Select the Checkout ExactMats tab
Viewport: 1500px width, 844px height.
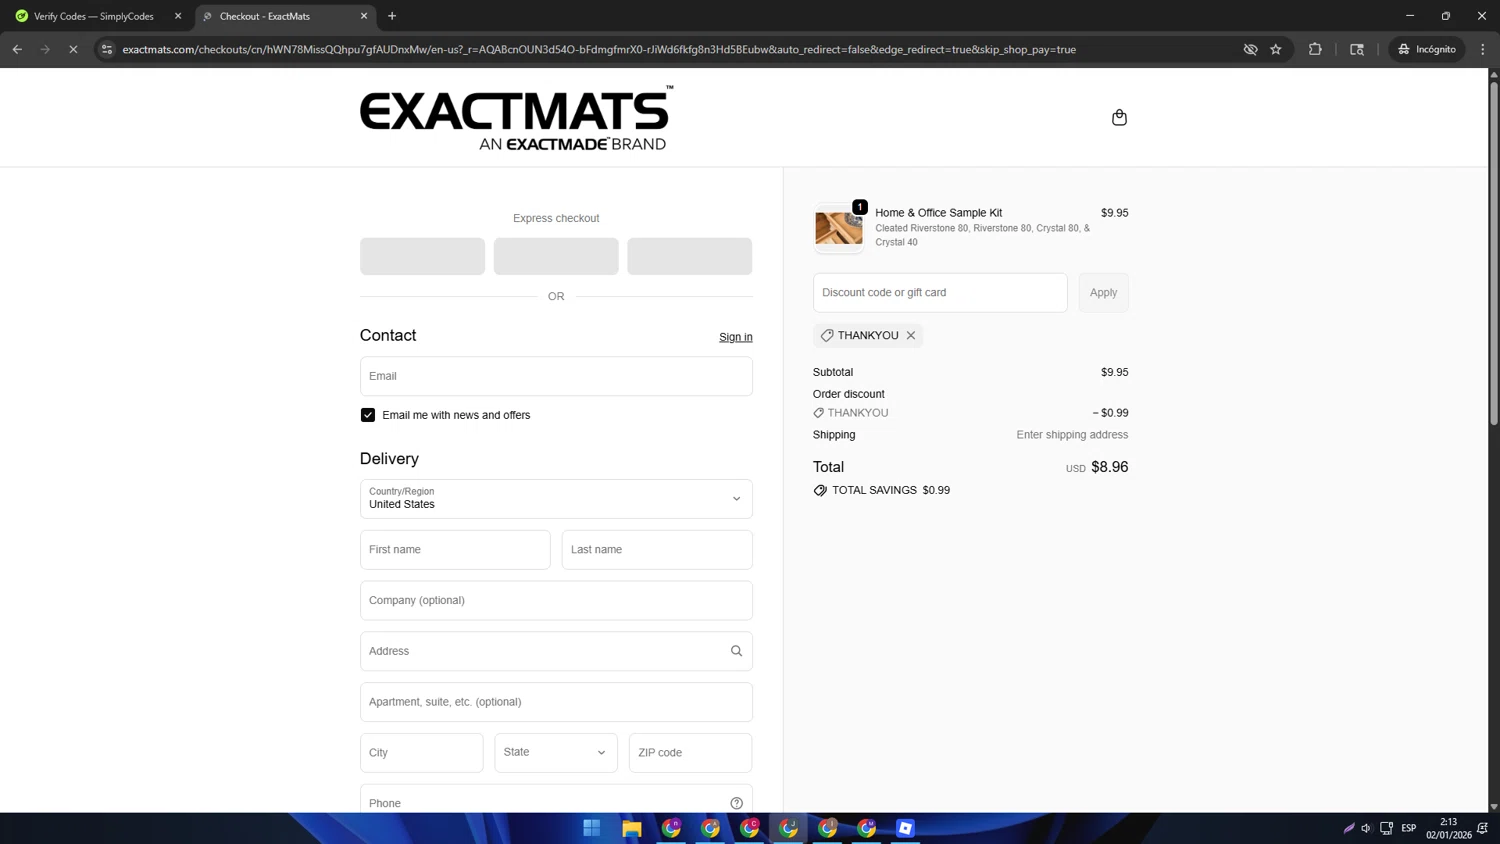pyautogui.click(x=284, y=16)
